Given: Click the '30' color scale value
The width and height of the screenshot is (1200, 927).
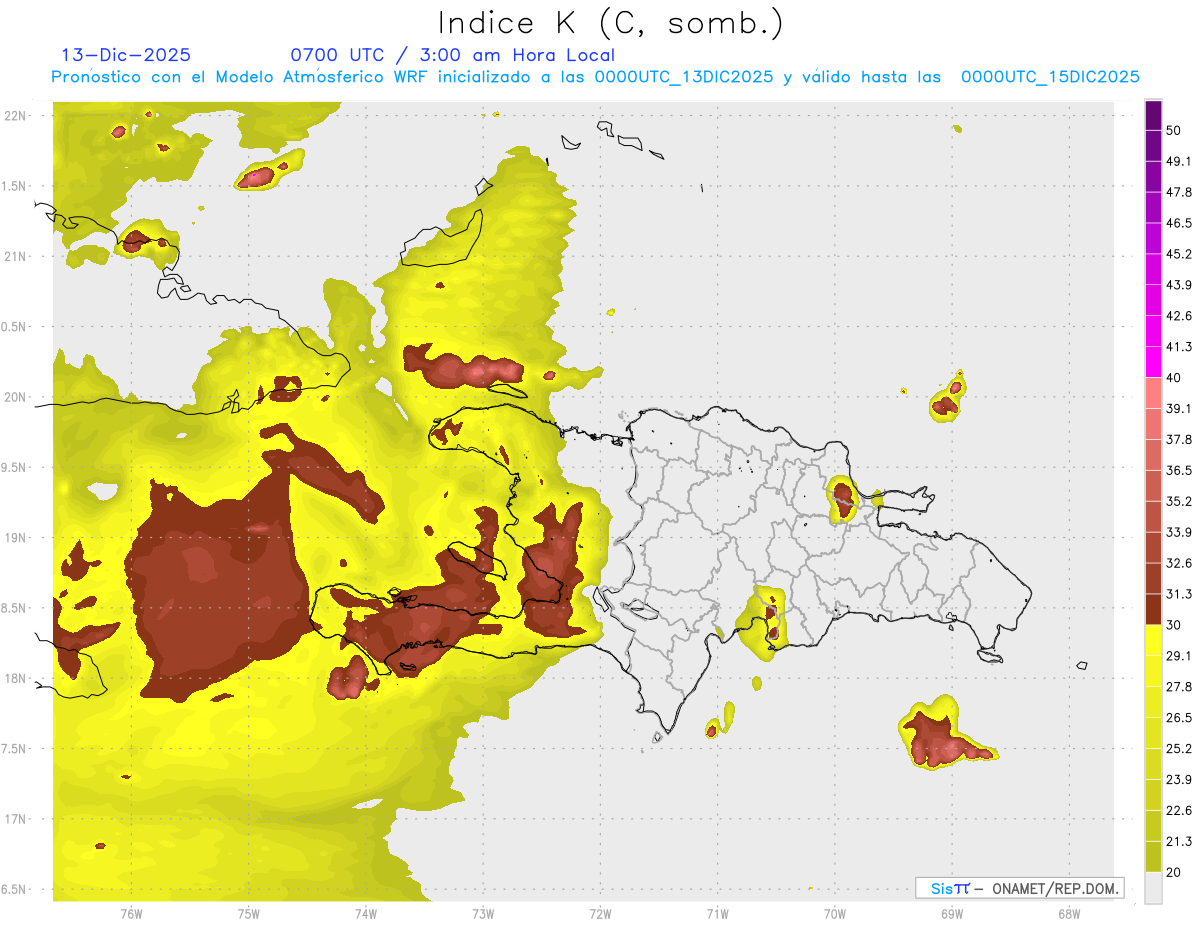Looking at the screenshot, I should pyautogui.click(x=1175, y=625).
